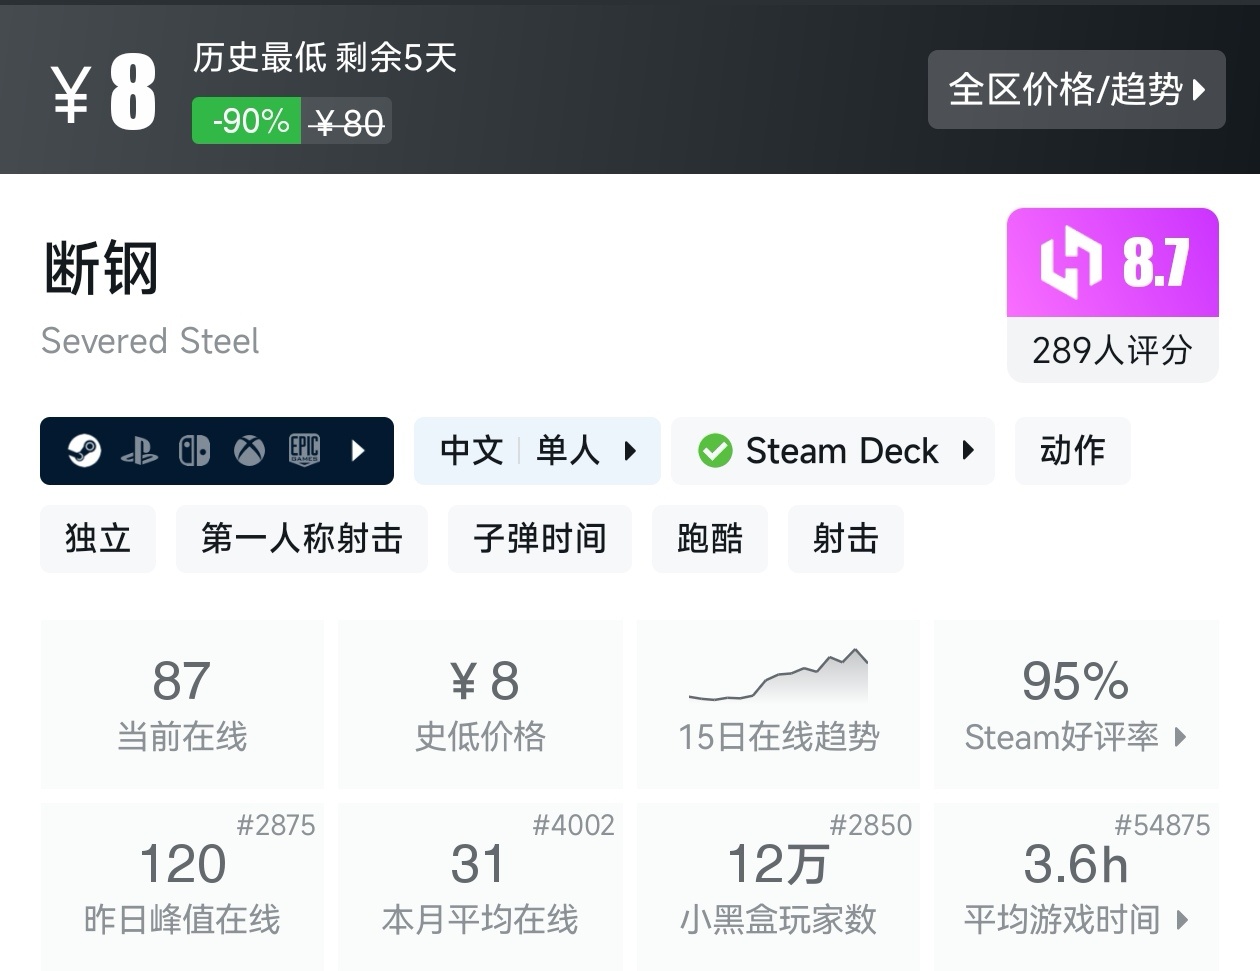Open 全区价格/趋势 regional price trends

tap(1076, 90)
